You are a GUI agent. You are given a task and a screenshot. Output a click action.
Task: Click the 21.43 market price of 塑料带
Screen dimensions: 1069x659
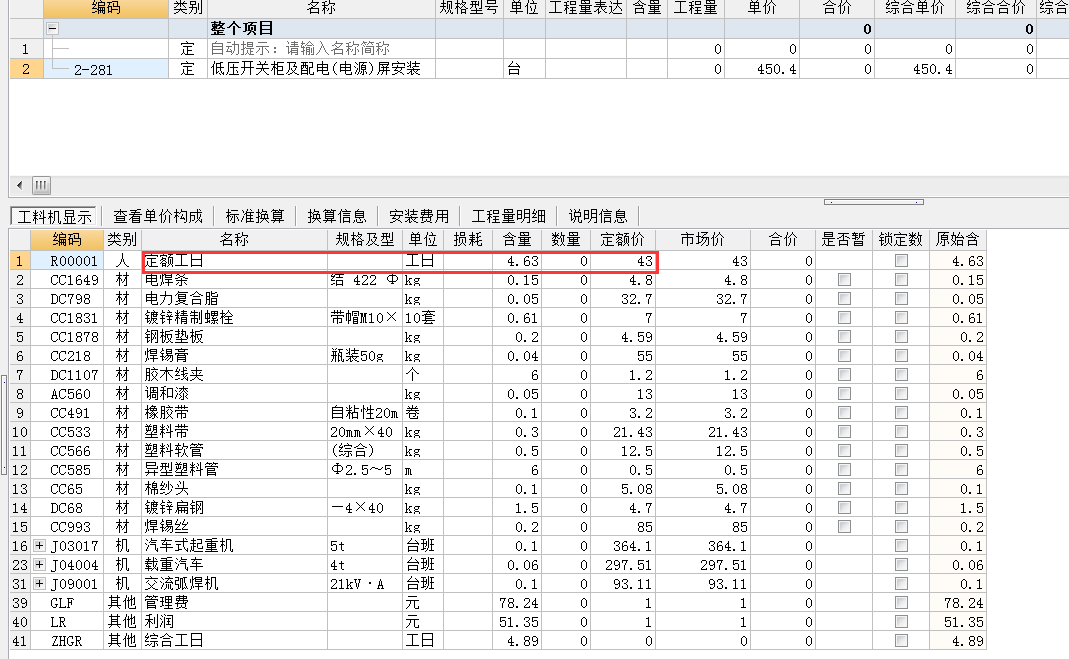tap(702, 432)
